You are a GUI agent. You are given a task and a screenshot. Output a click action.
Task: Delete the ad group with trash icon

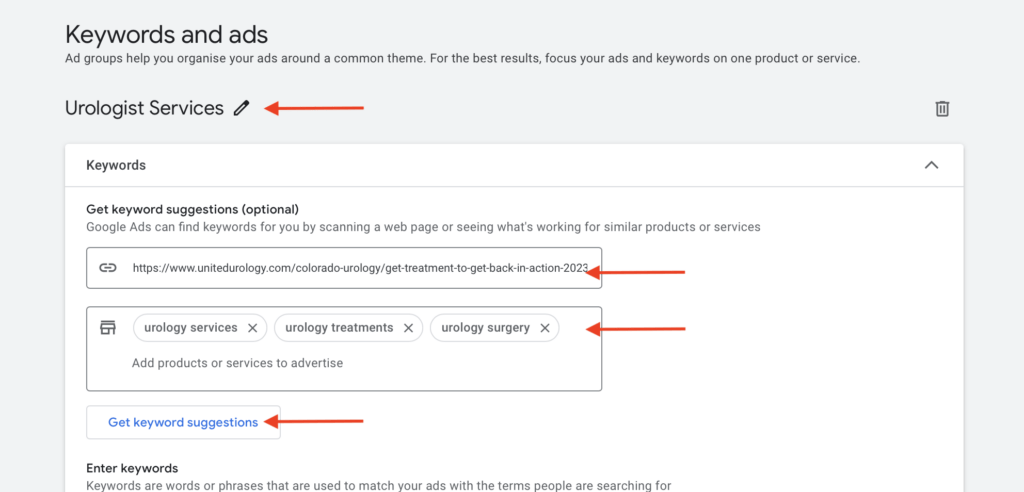tap(941, 108)
